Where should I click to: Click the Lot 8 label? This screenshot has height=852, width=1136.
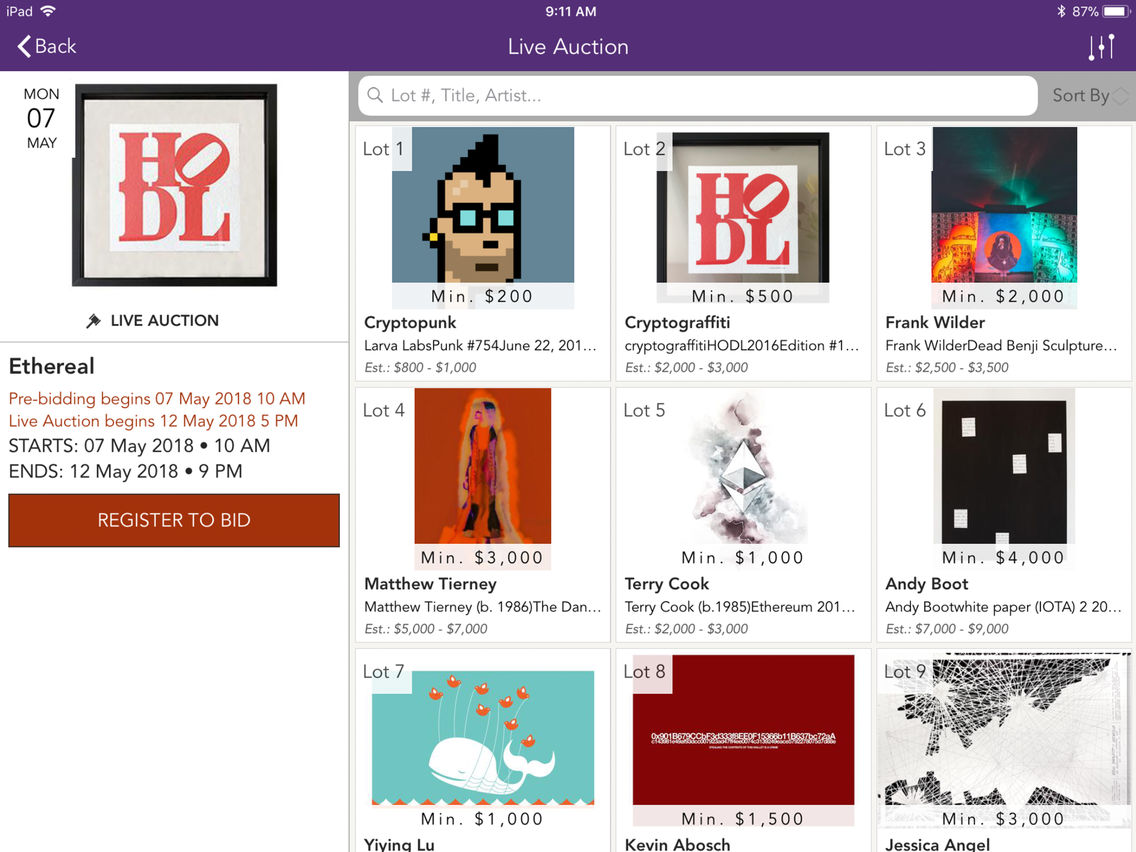pos(644,672)
